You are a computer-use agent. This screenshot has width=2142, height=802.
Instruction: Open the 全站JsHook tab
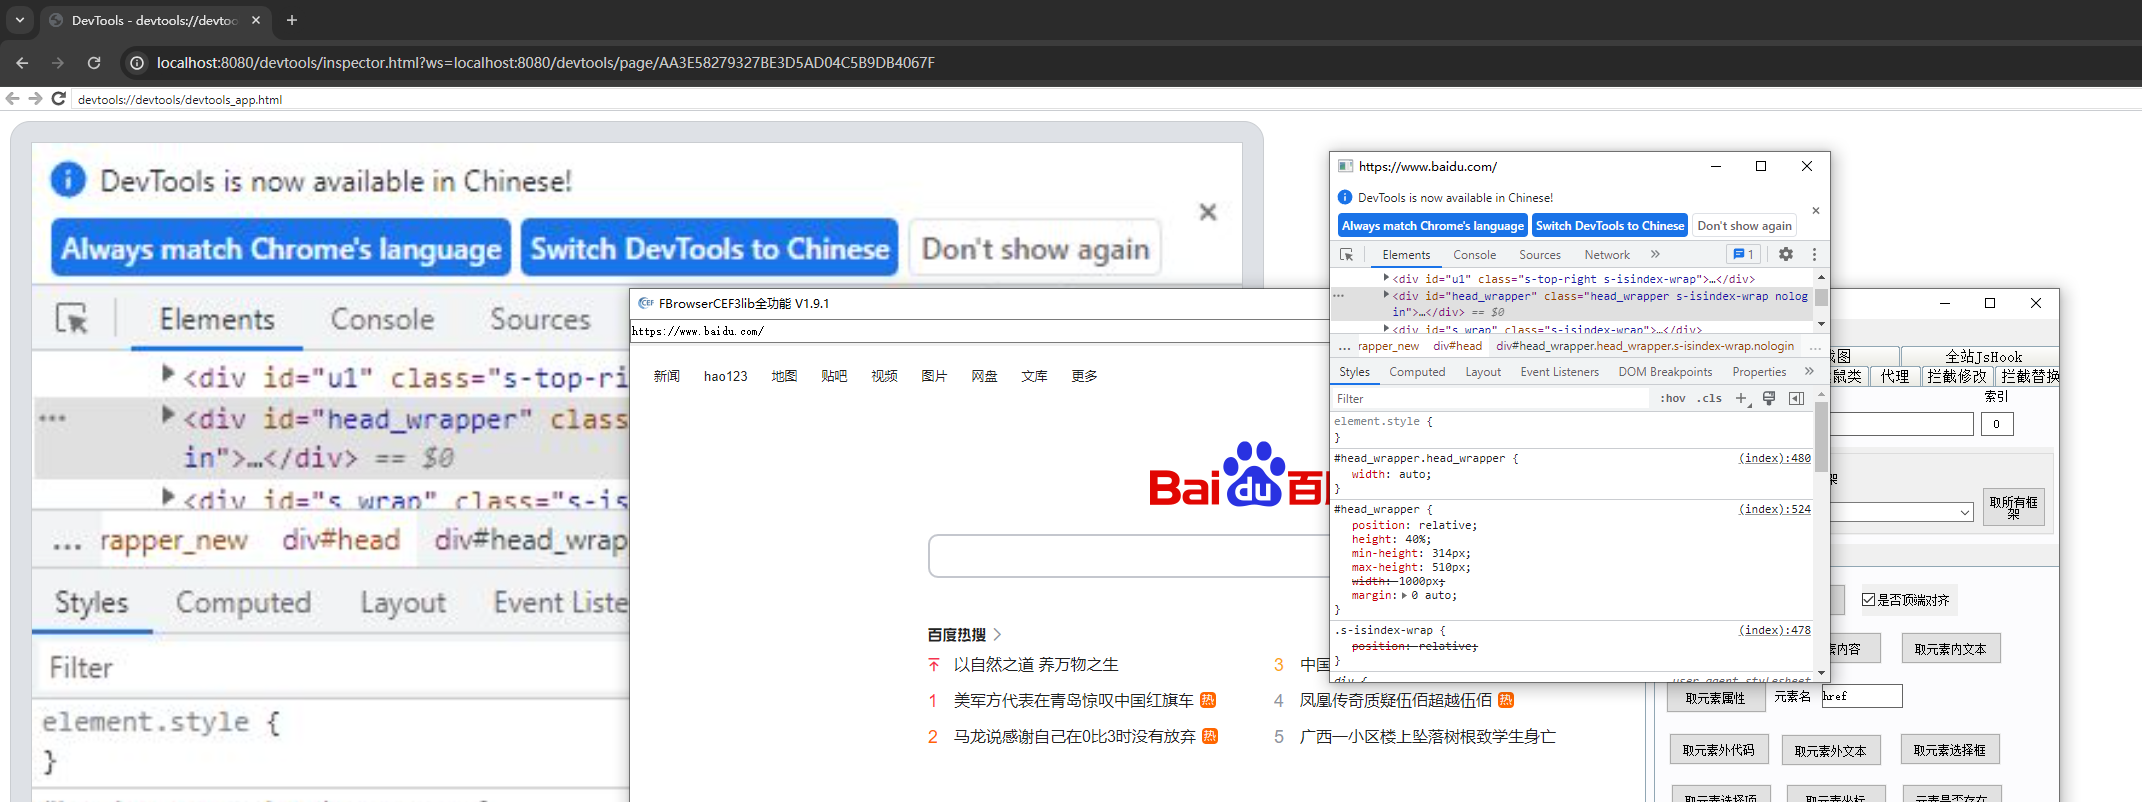tap(1982, 356)
